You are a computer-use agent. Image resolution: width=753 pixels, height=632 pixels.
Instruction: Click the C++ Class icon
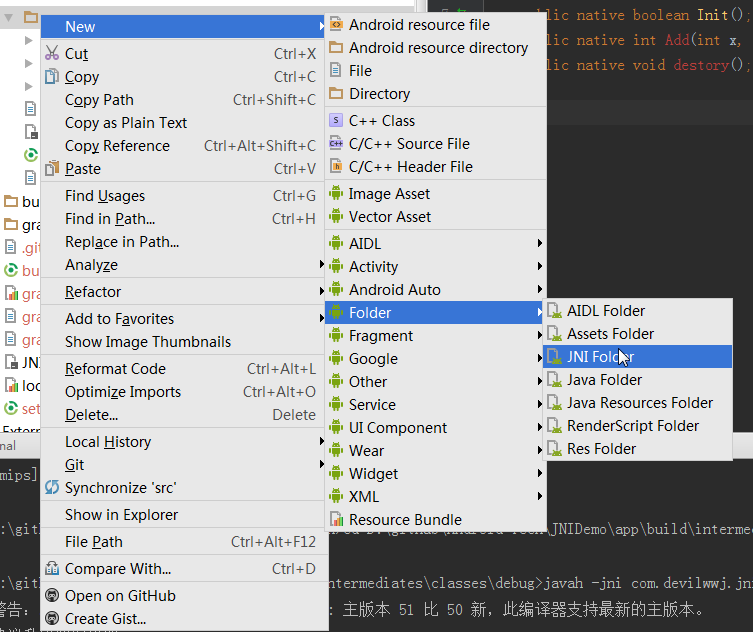pyautogui.click(x=336, y=121)
